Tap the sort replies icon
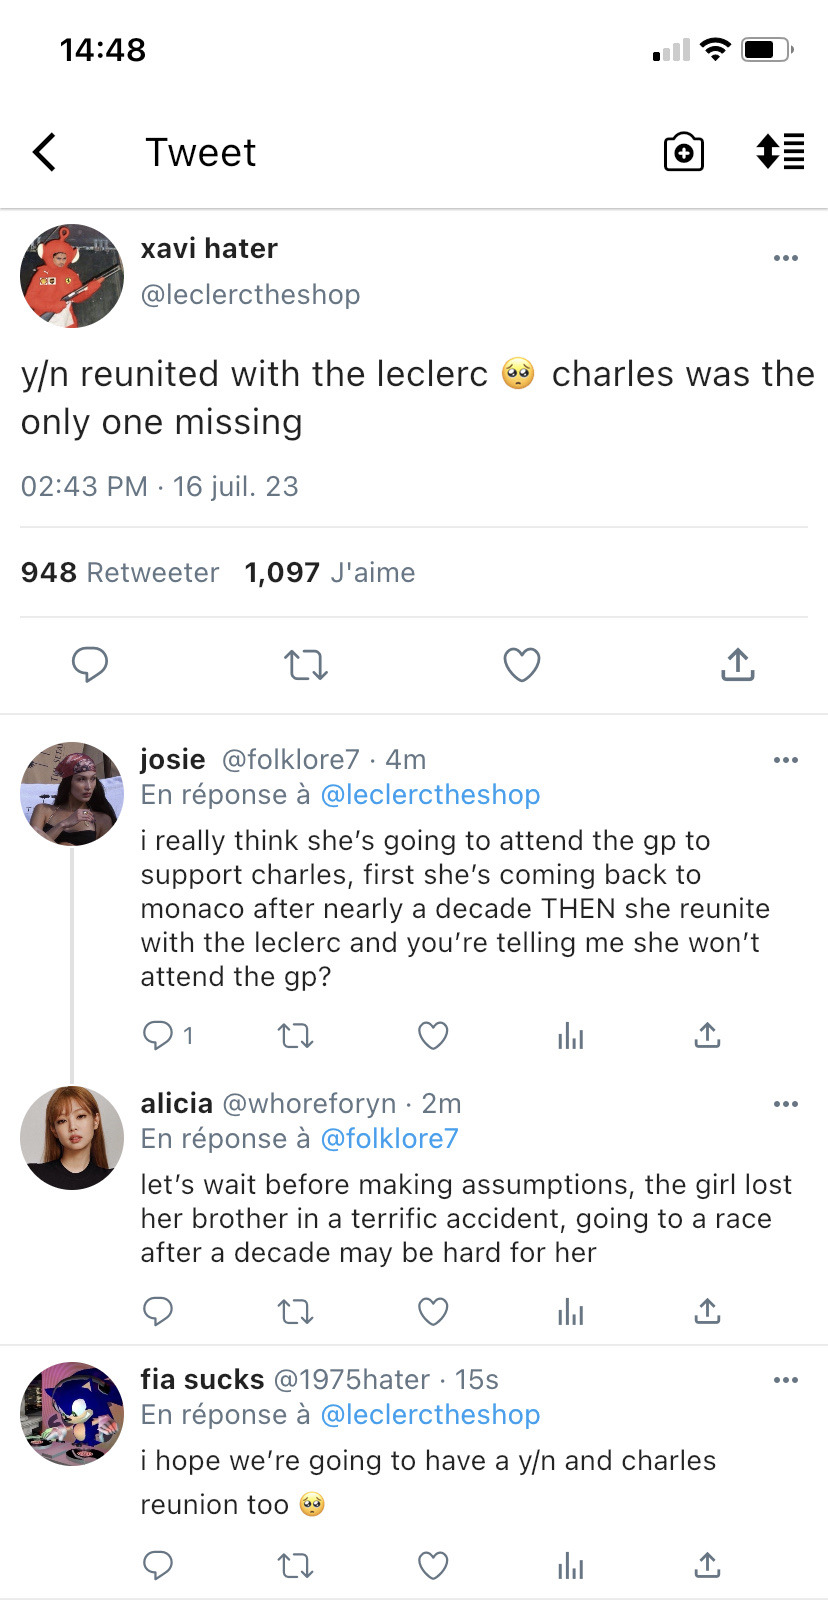The width and height of the screenshot is (828, 1603). [x=780, y=152]
